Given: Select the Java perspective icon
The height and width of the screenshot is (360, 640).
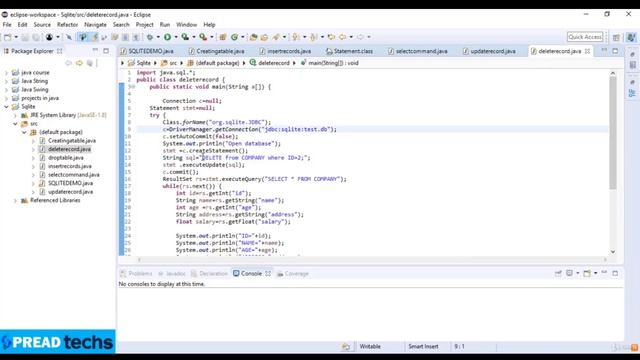Looking at the screenshot, I should point(631,37).
